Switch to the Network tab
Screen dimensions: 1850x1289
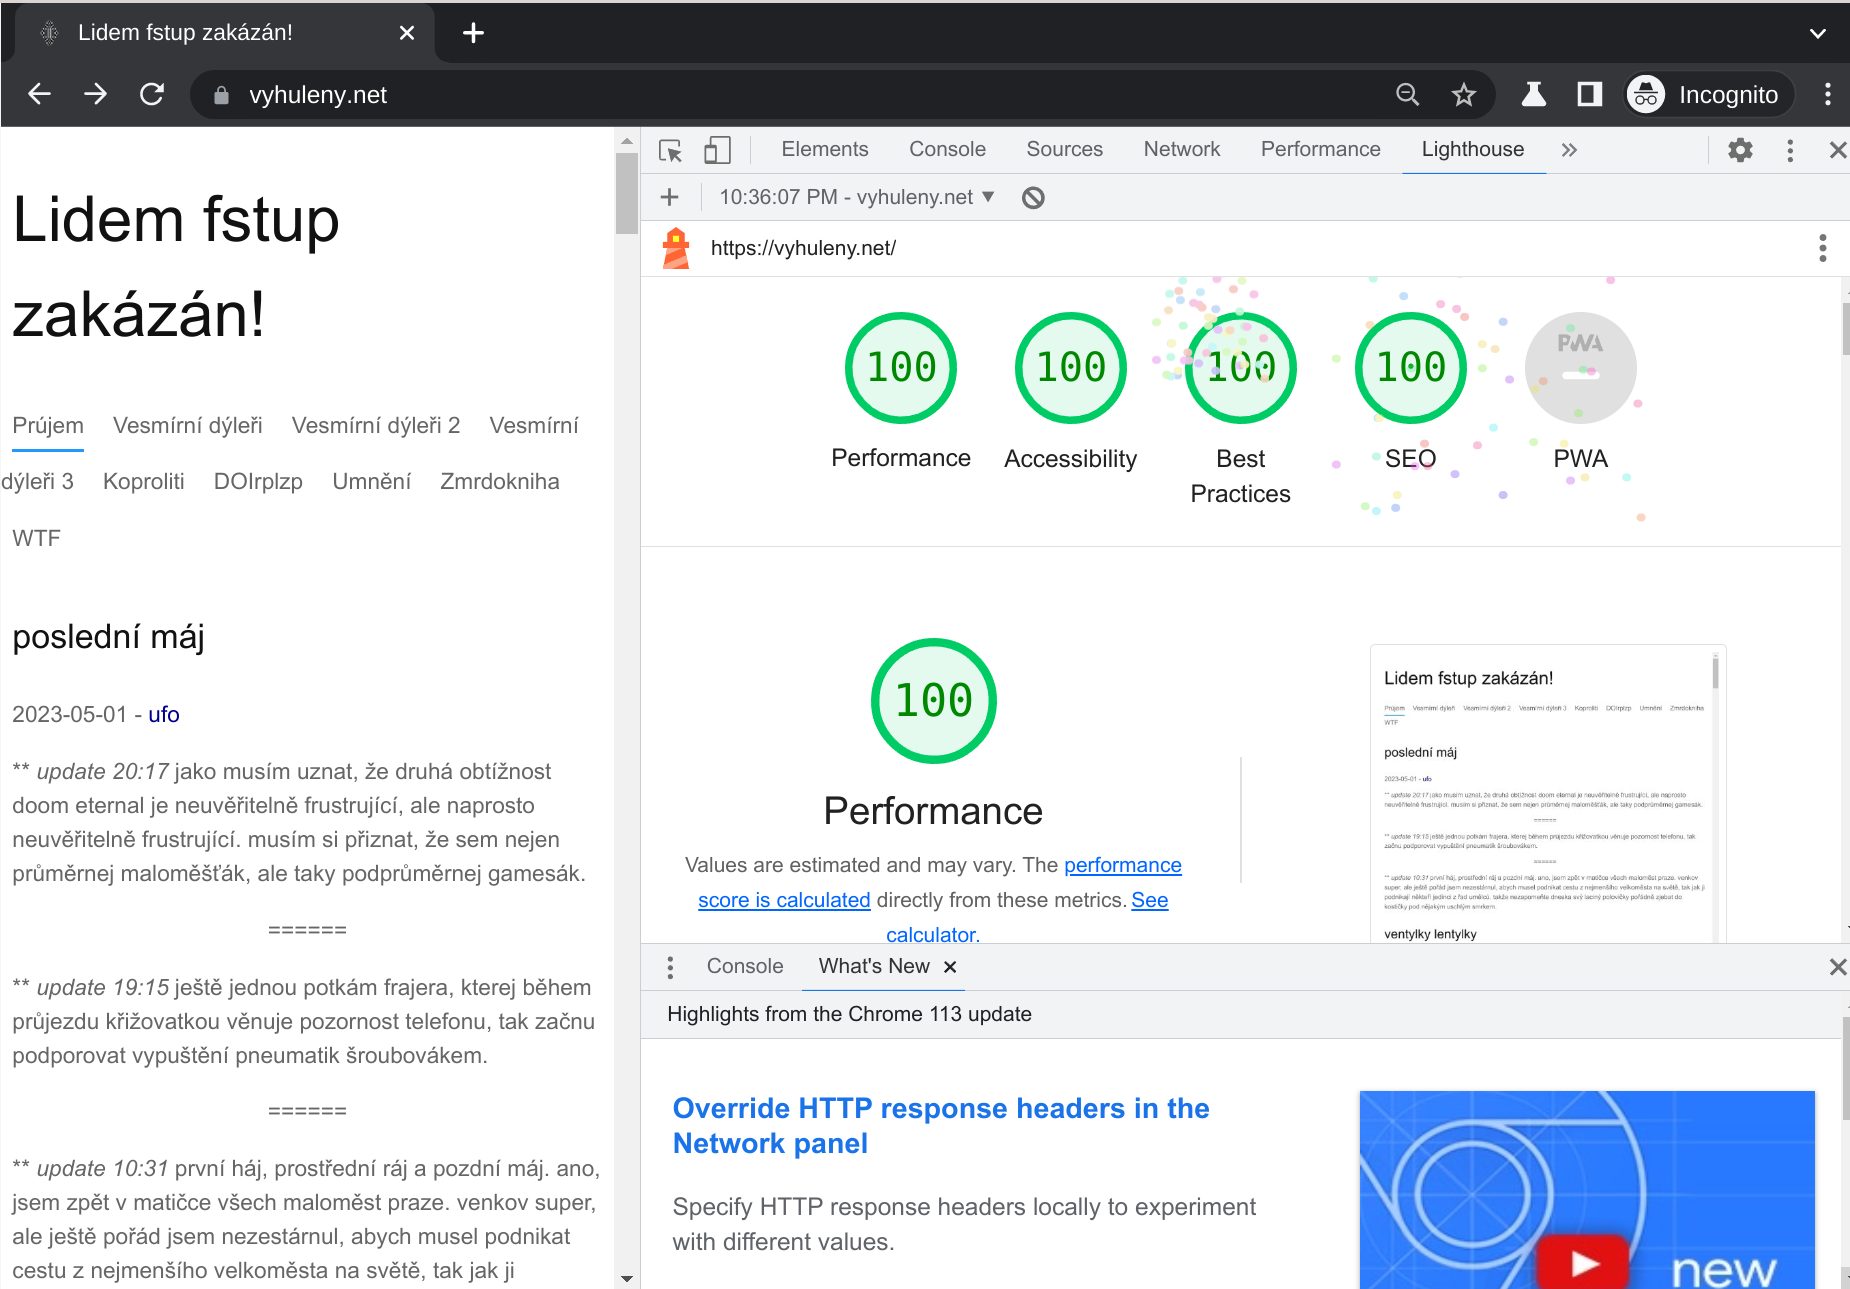pos(1181,149)
